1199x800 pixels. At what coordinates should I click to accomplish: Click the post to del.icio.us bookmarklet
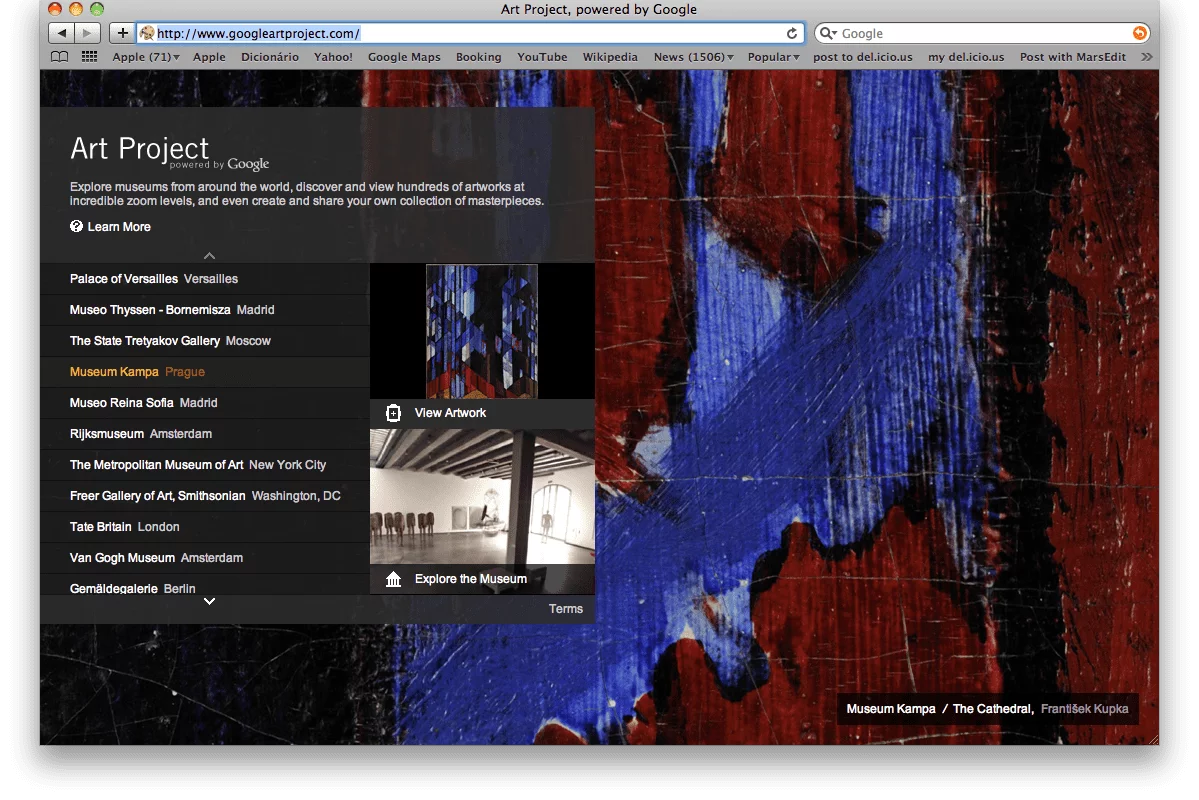863,57
